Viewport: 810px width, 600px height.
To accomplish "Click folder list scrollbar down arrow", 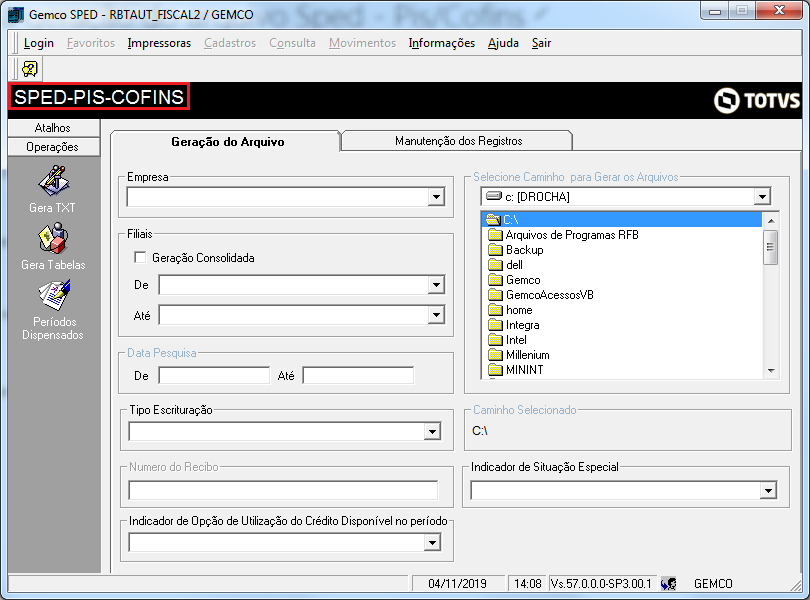I will click(x=771, y=370).
